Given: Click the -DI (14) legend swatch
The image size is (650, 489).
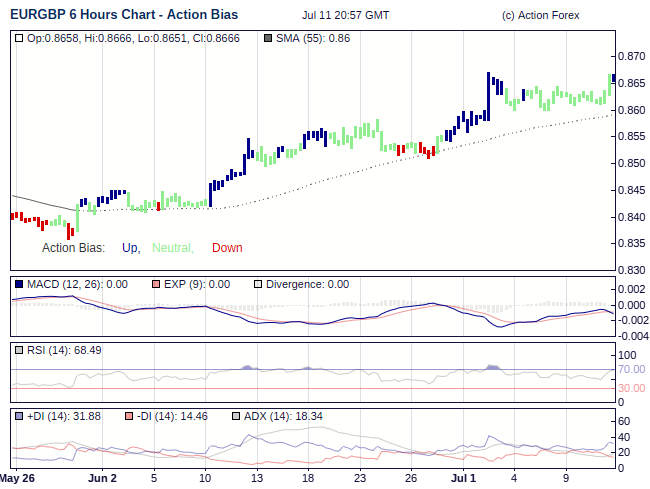Looking at the screenshot, I should [x=131, y=416].
